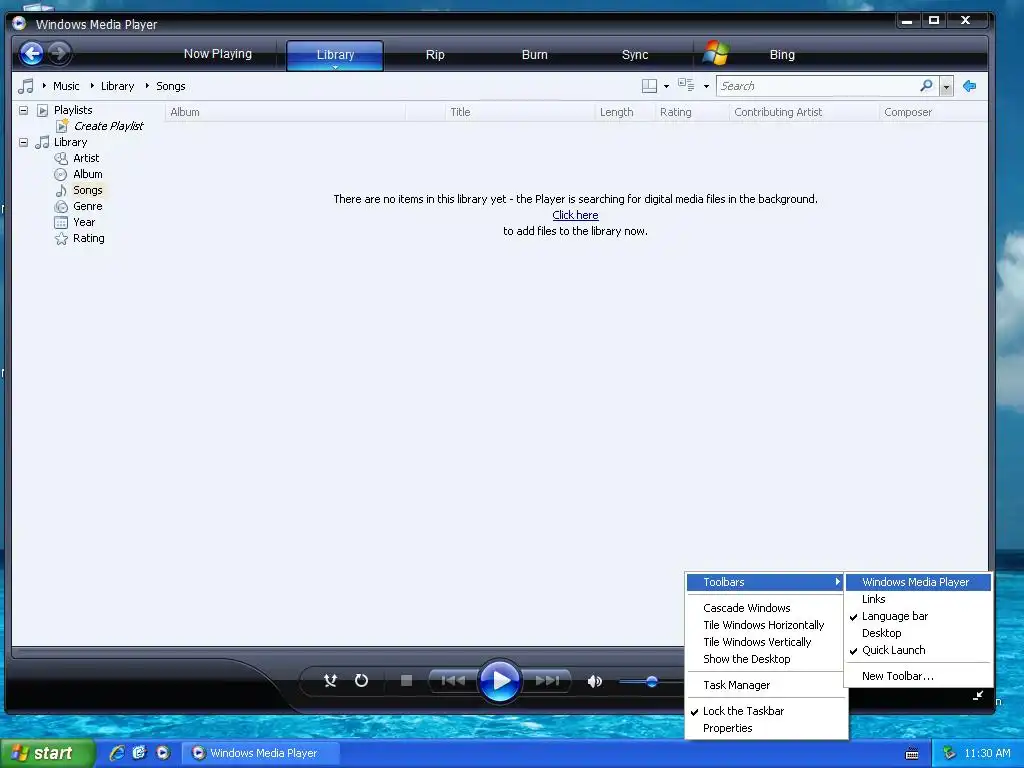Click the Start button
Screen dimensions: 1024x768
pos(46,753)
